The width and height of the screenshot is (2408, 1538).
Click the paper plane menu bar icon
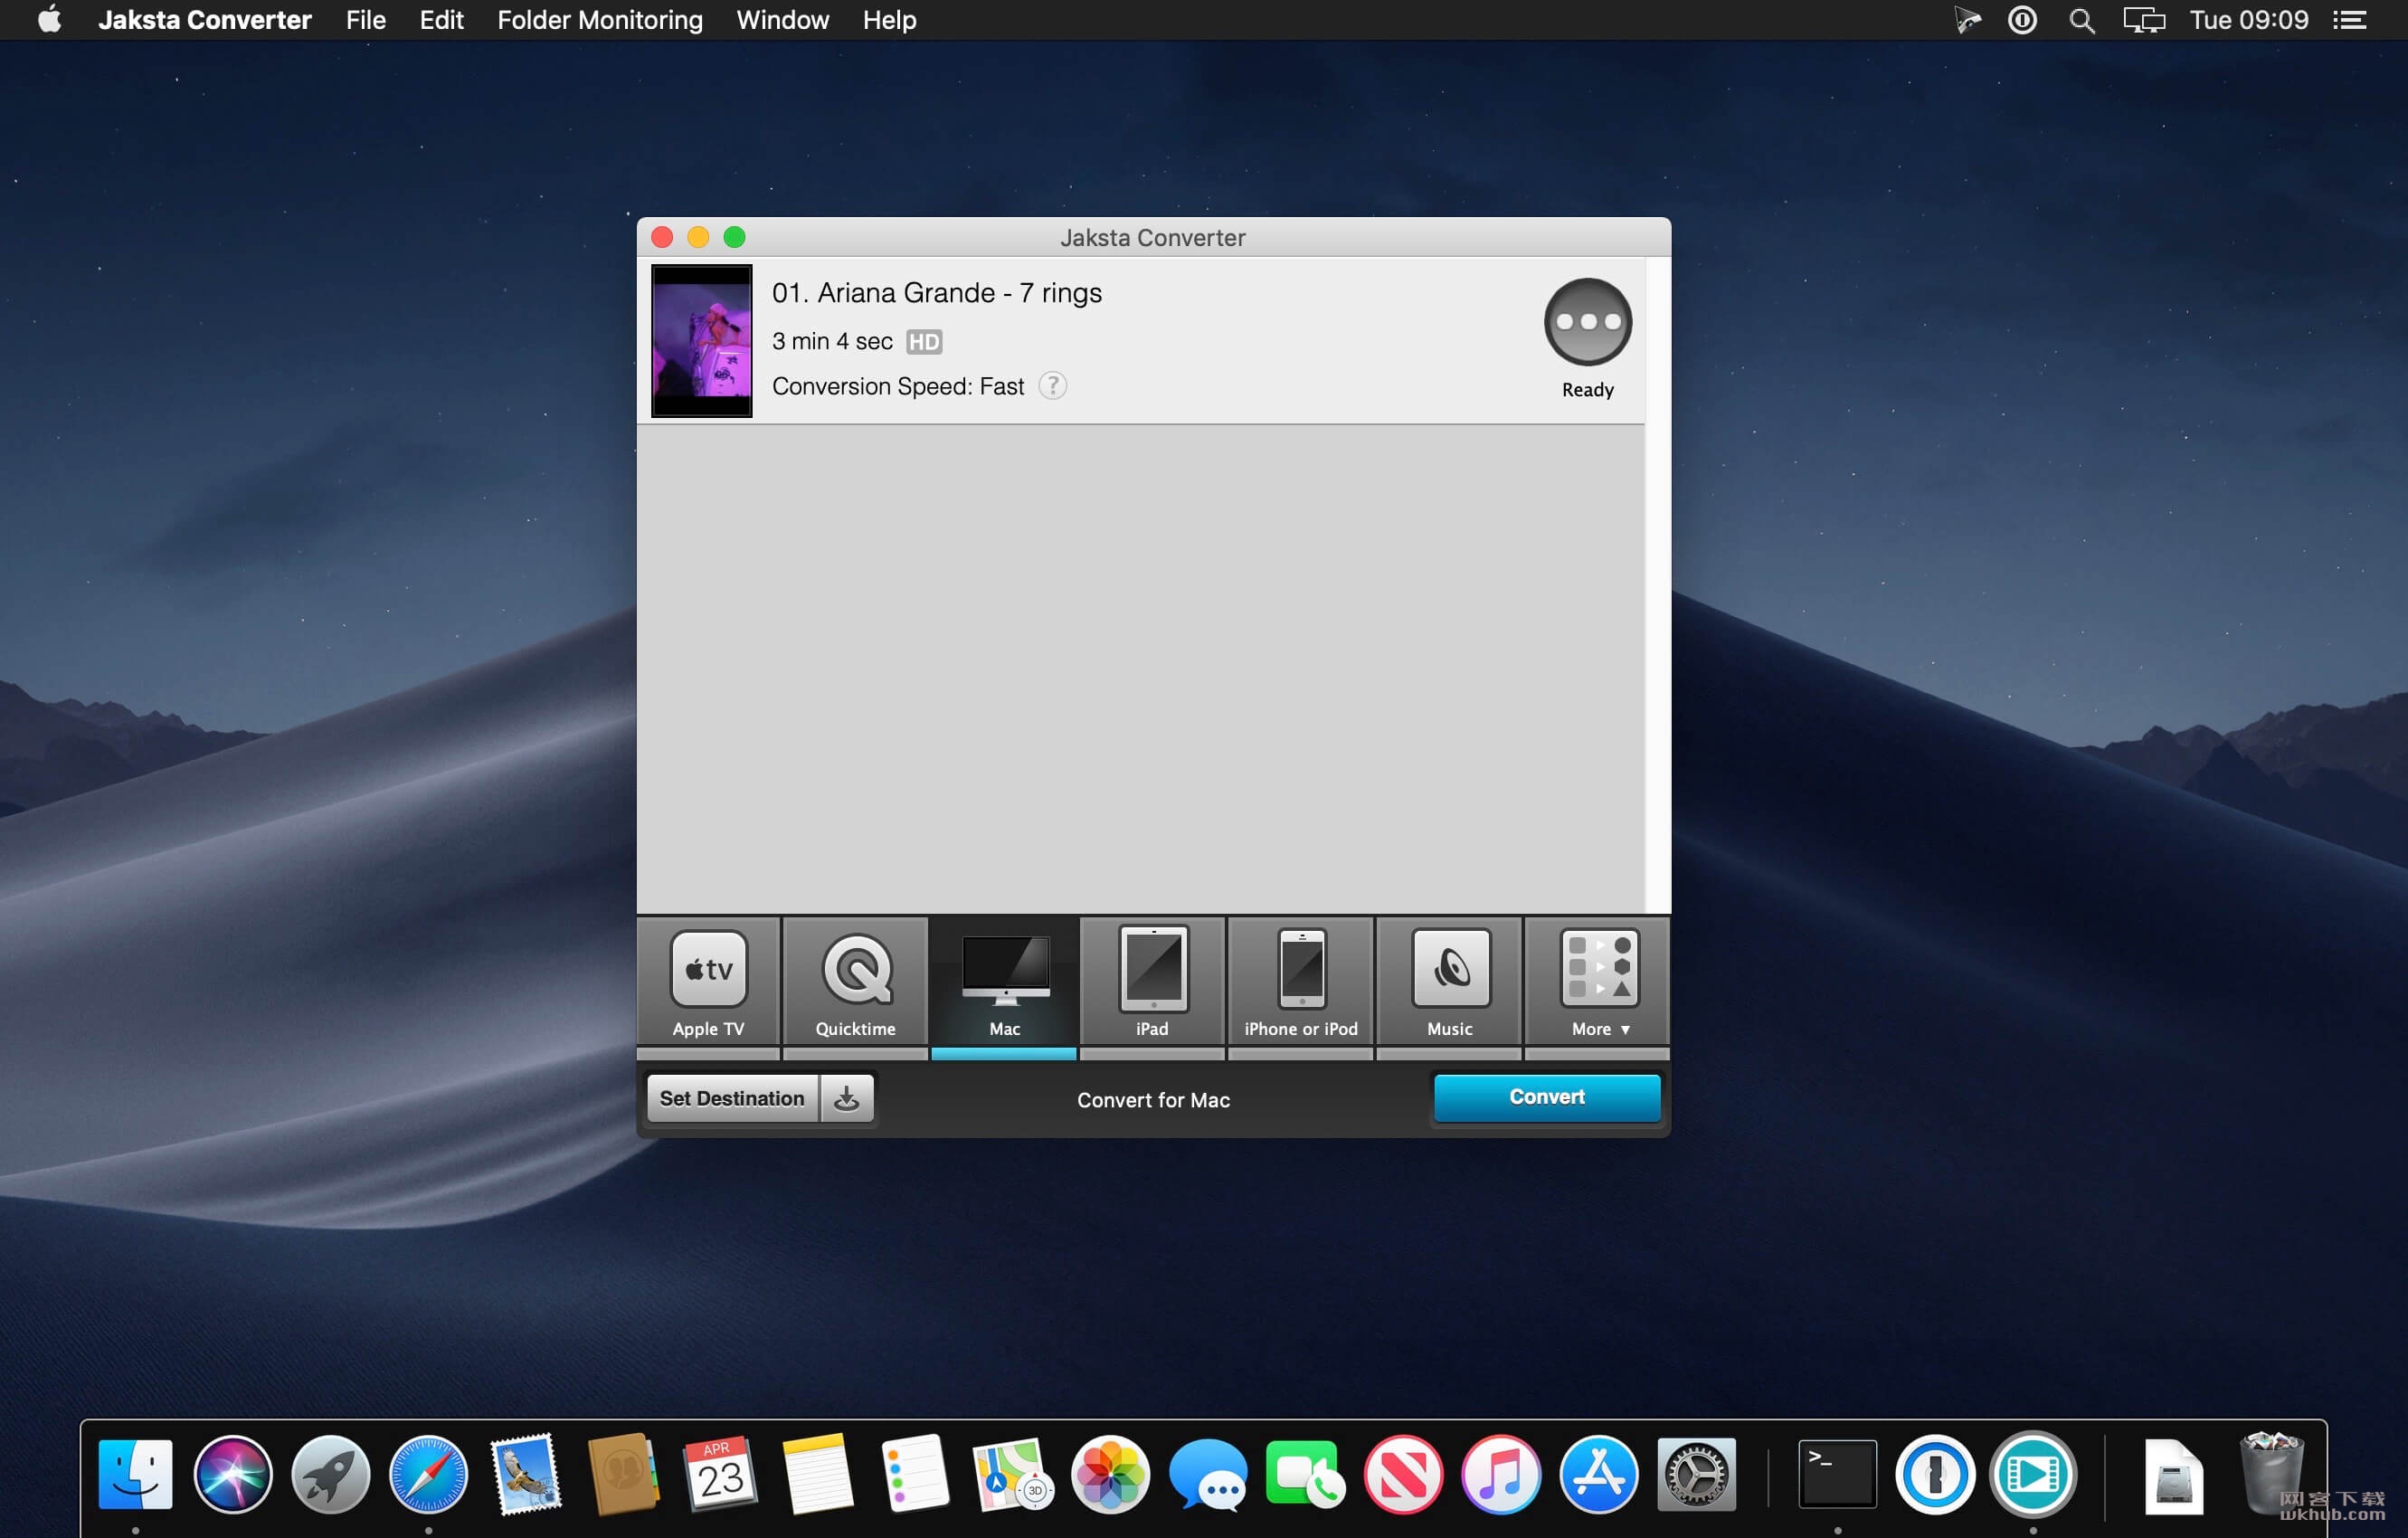coord(1967,20)
